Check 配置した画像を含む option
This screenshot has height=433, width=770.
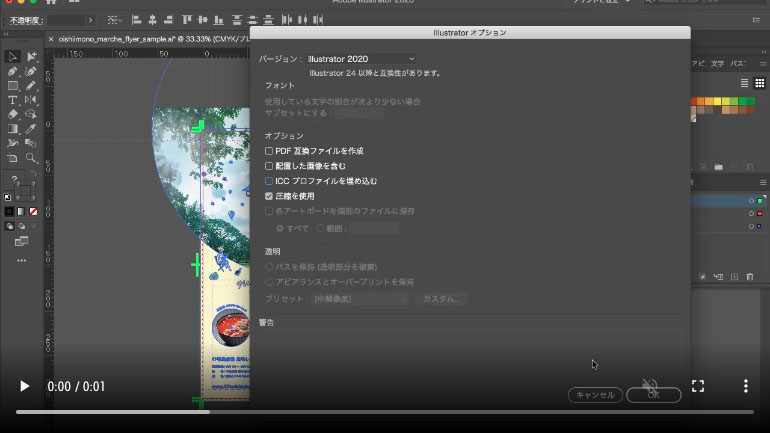[x=269, y=166]
